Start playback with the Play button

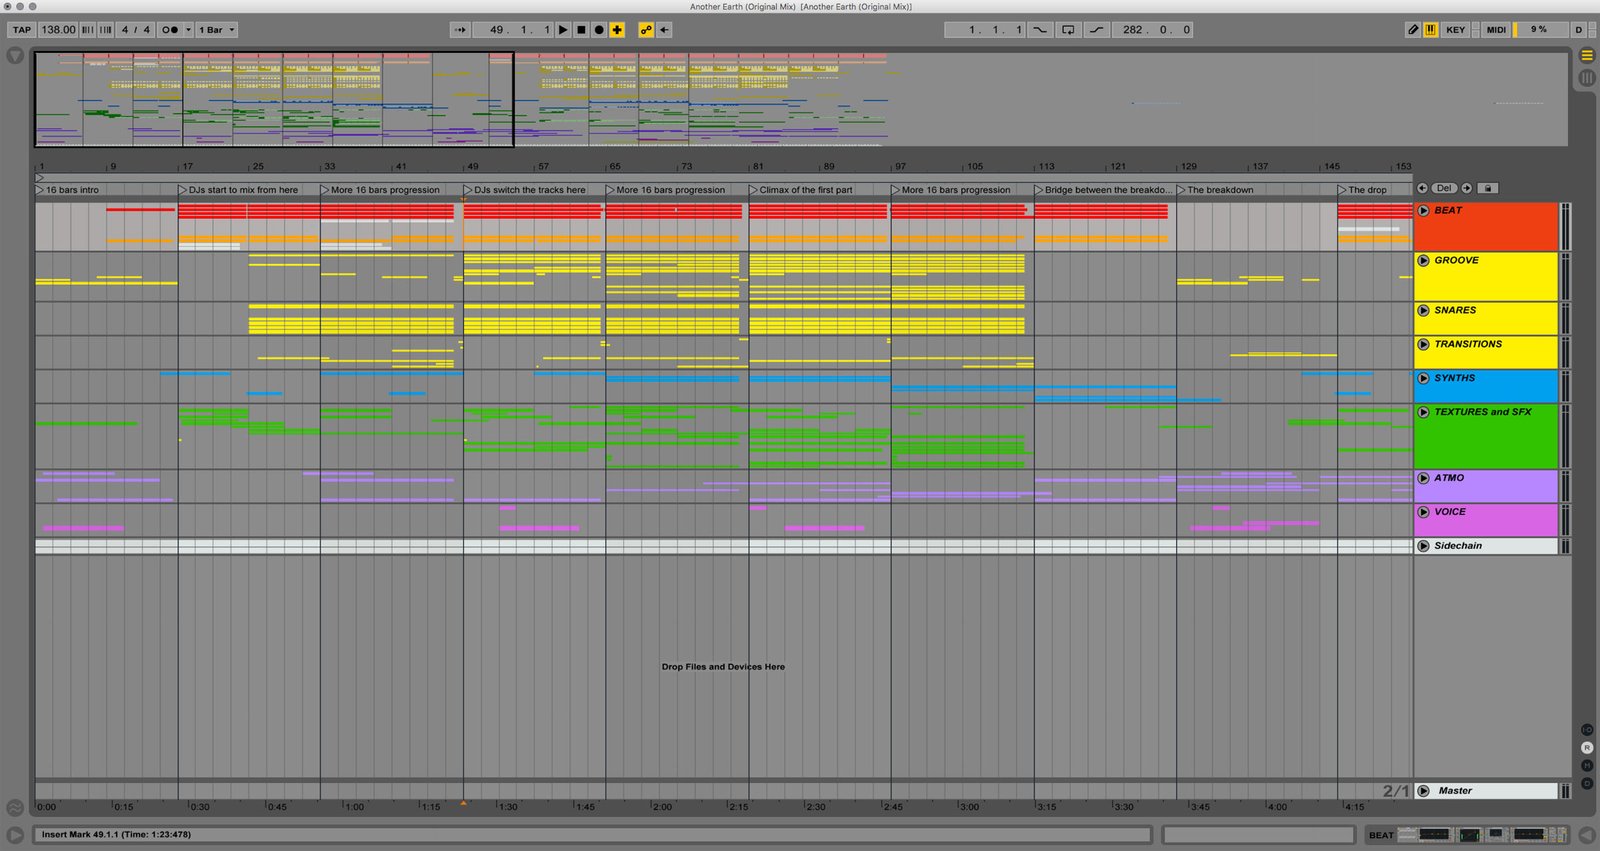pos(563,30)
